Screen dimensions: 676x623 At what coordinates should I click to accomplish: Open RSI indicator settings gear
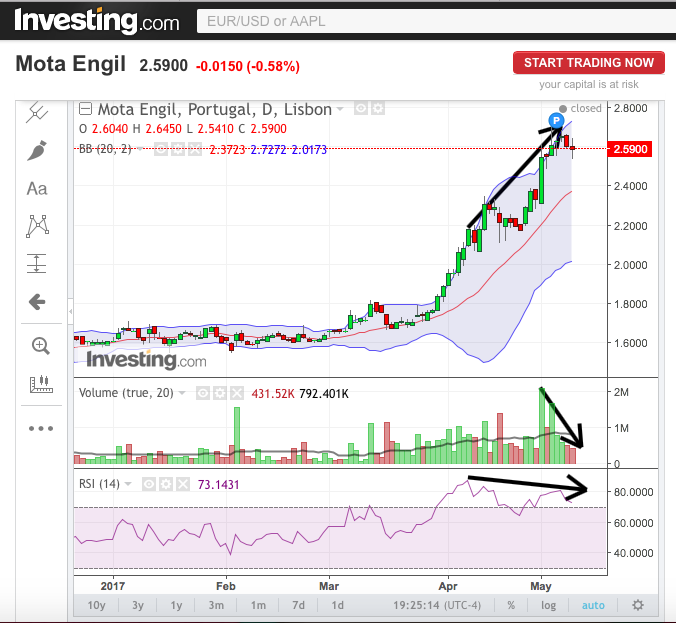(166, 484)
